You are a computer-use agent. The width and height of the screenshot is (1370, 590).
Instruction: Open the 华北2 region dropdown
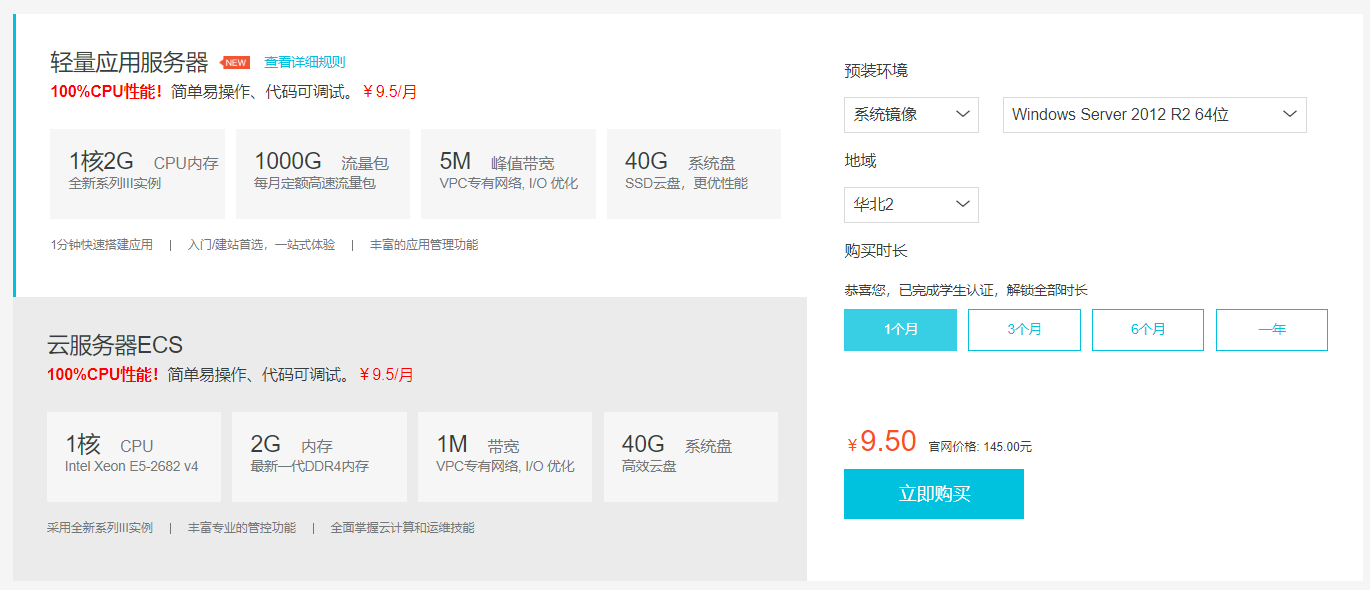click(911, 205)
